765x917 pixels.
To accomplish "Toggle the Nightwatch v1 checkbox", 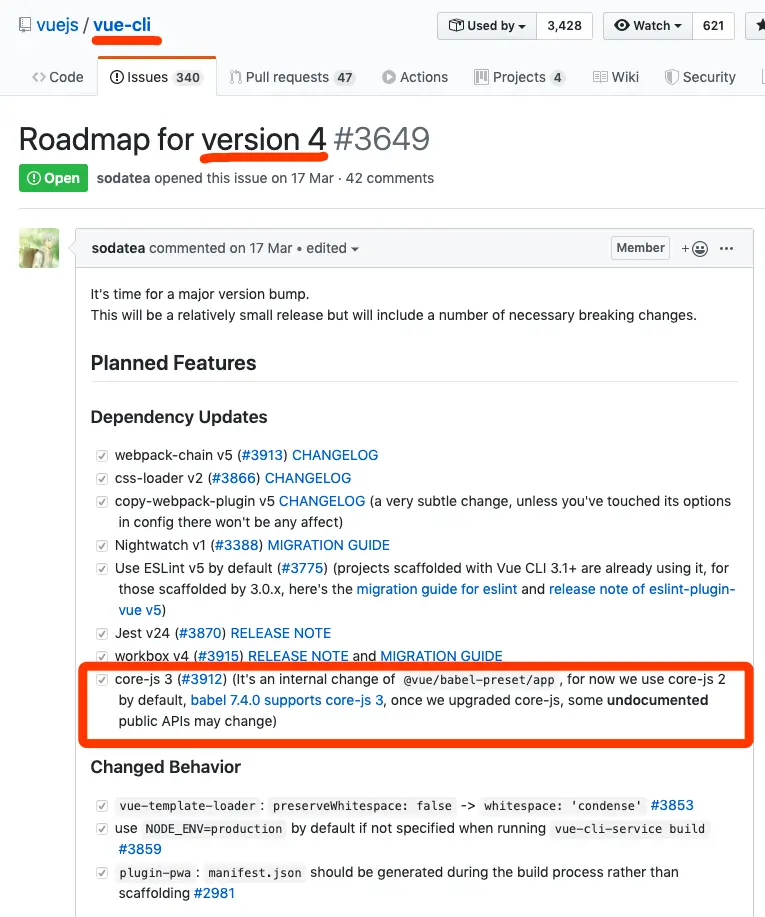I will pos(102,546).
